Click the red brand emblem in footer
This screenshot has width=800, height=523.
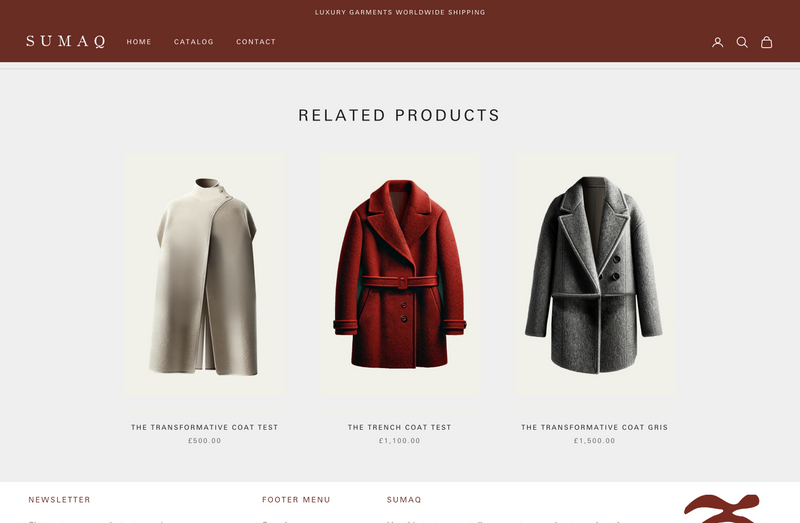(x=721, y=508)
